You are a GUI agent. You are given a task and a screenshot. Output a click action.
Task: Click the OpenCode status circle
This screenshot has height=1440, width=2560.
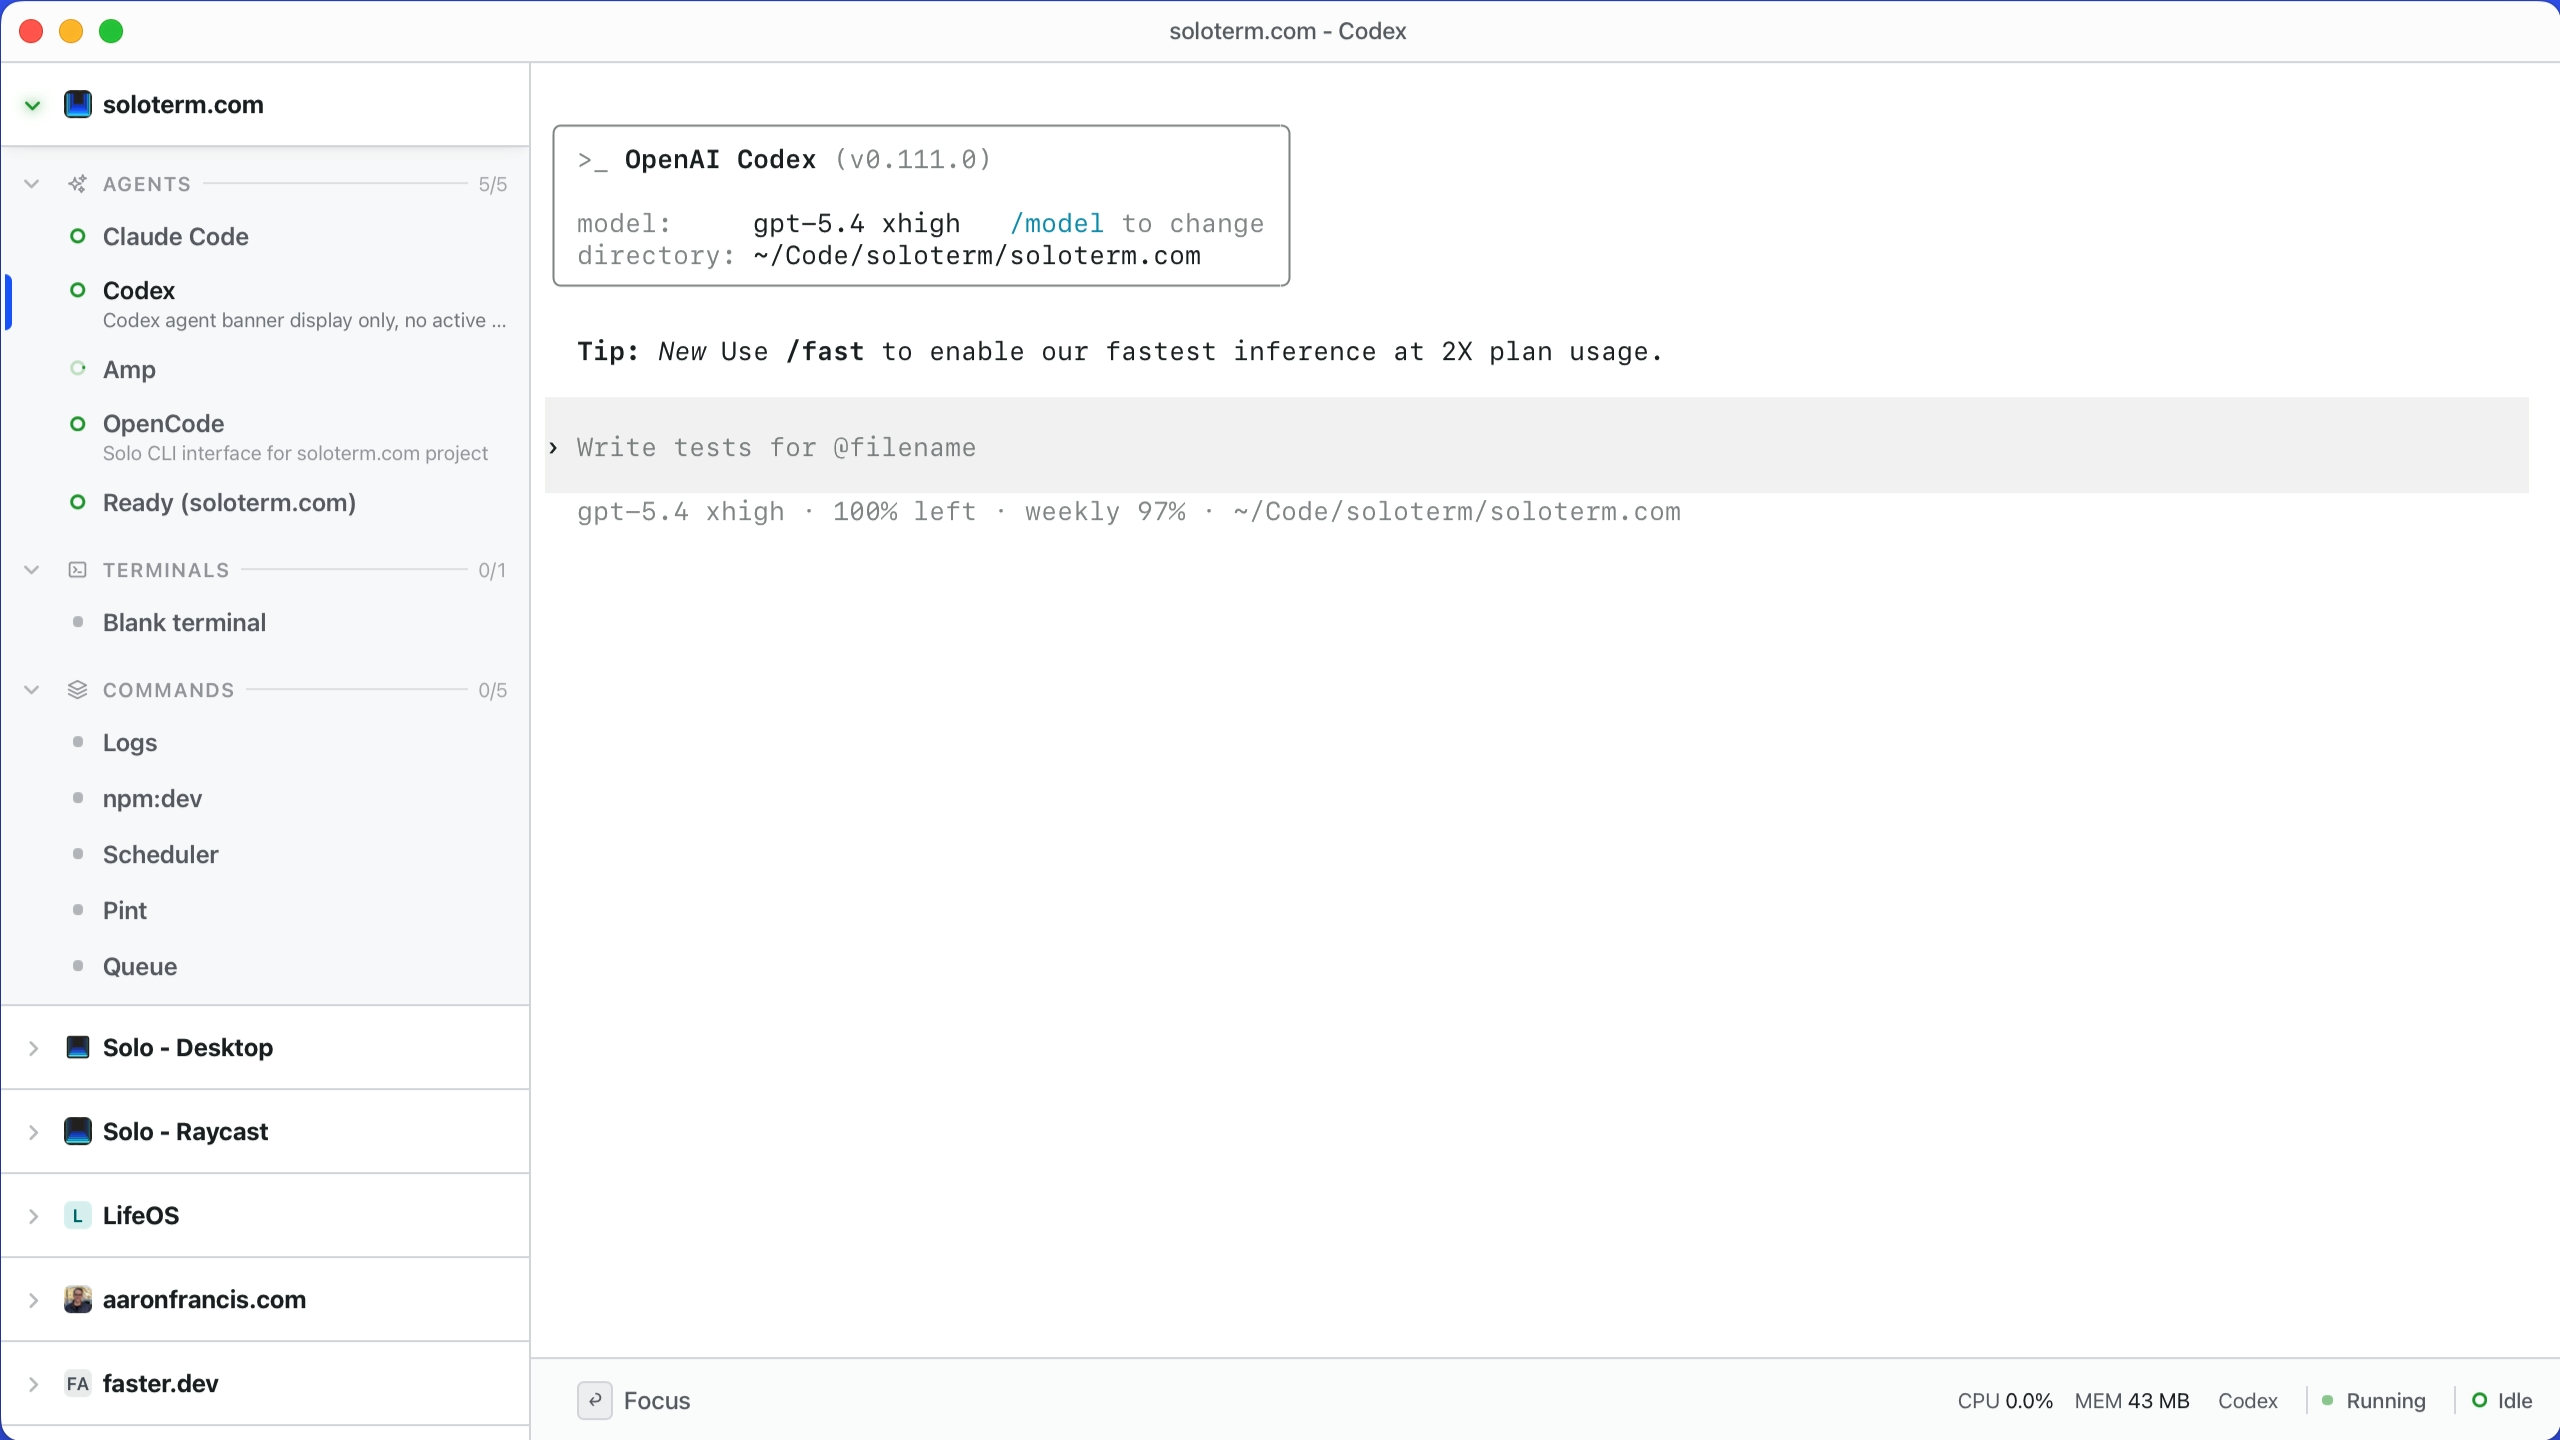coord(77,423)
